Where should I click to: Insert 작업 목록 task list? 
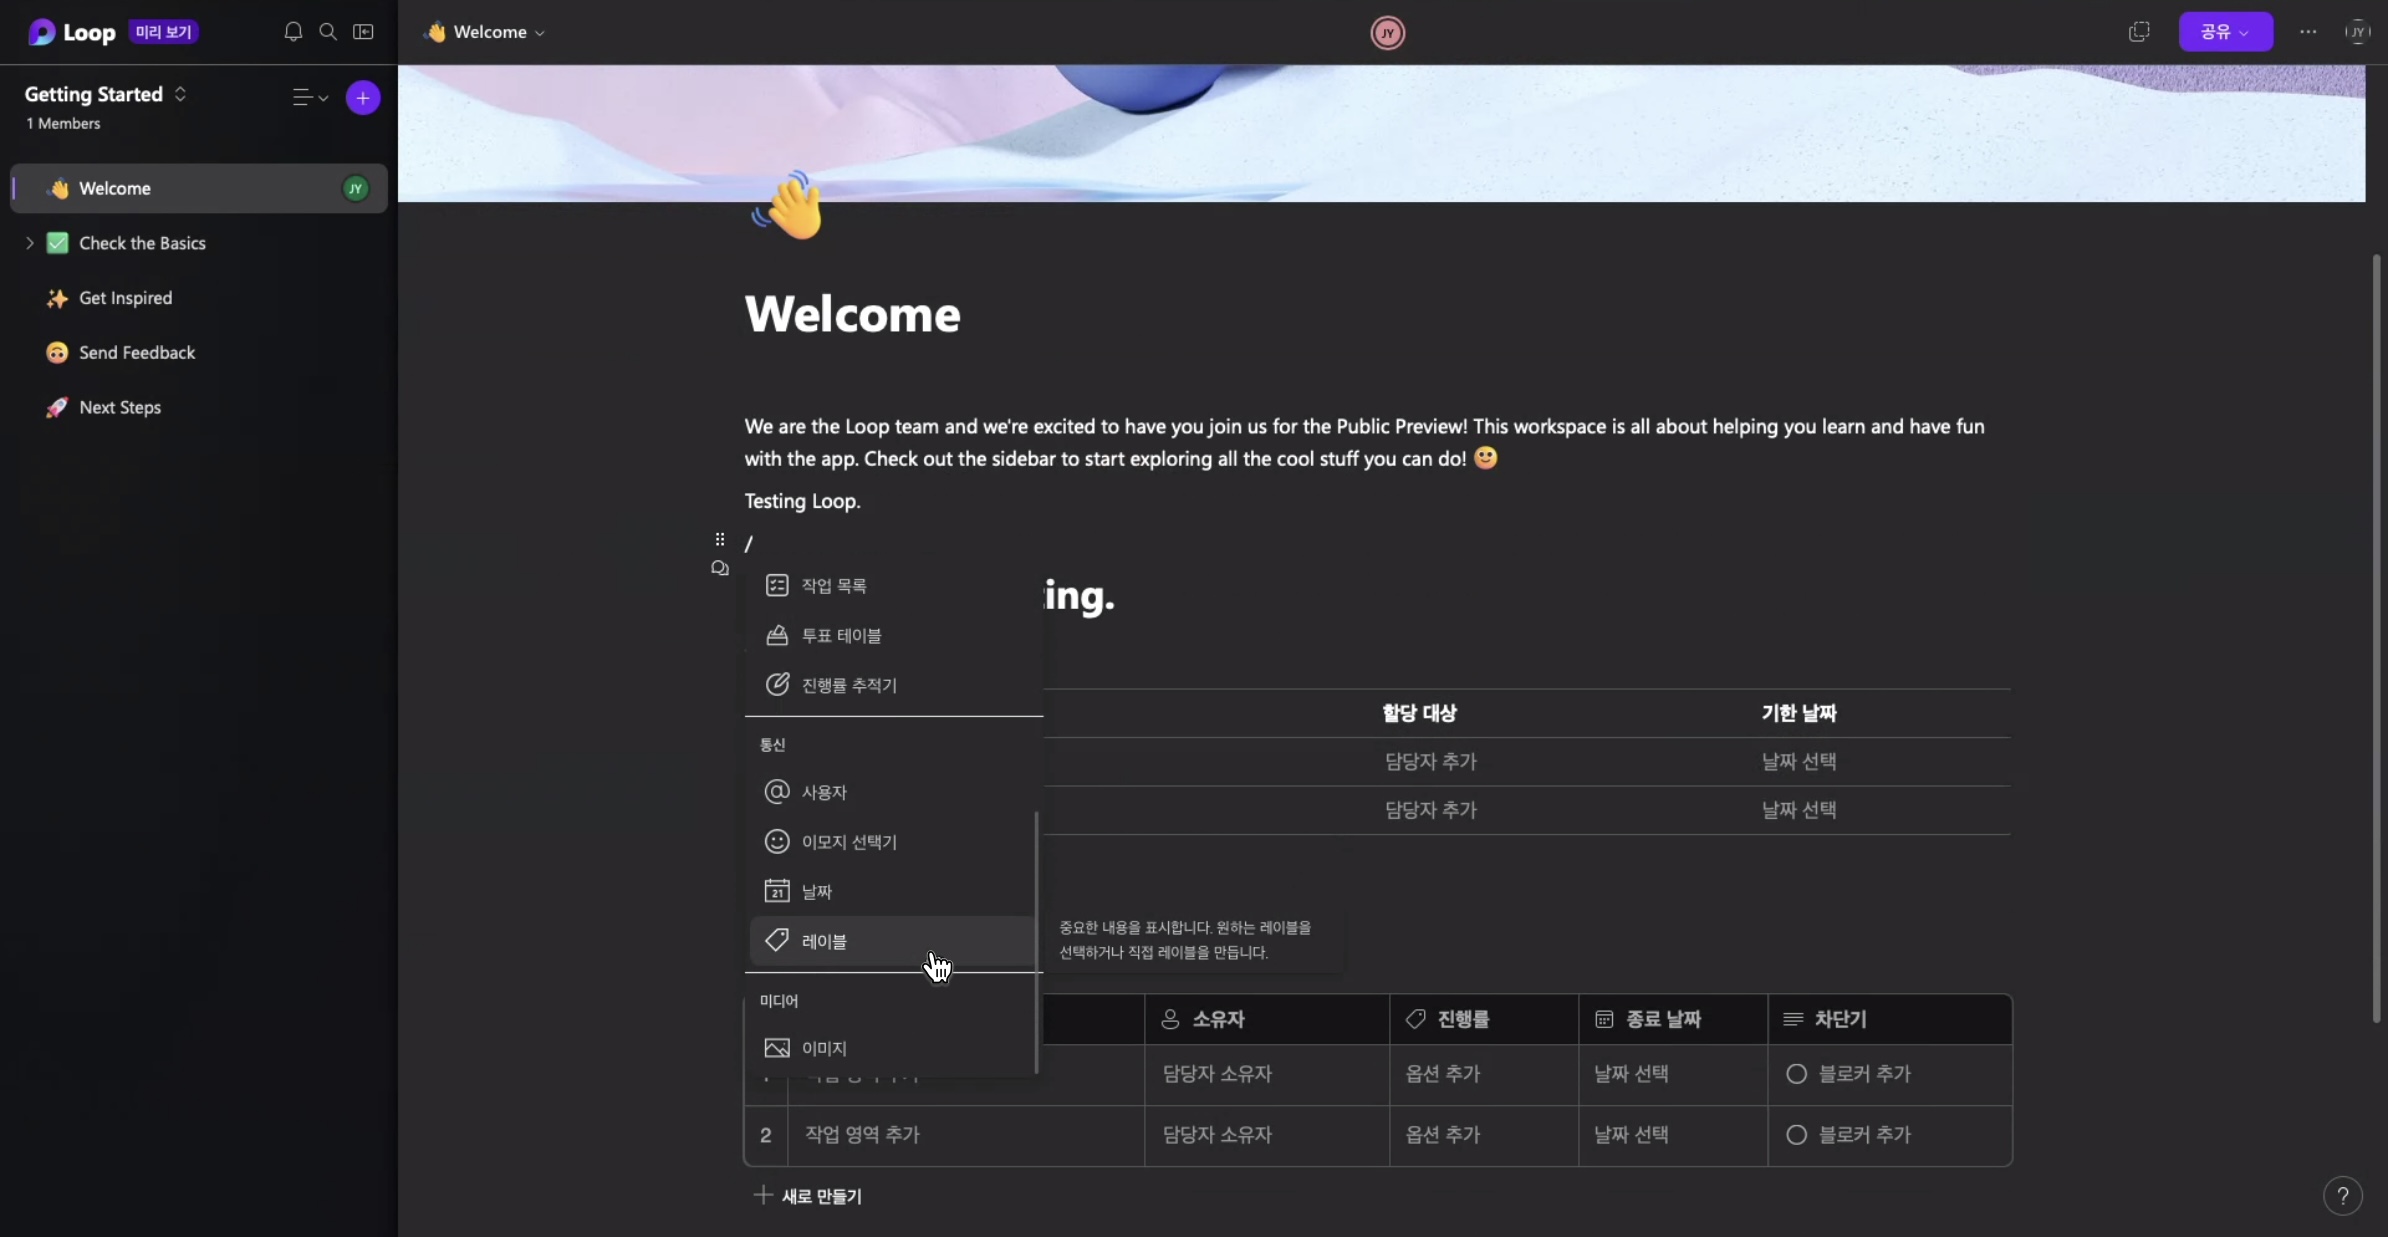(893, 586)
